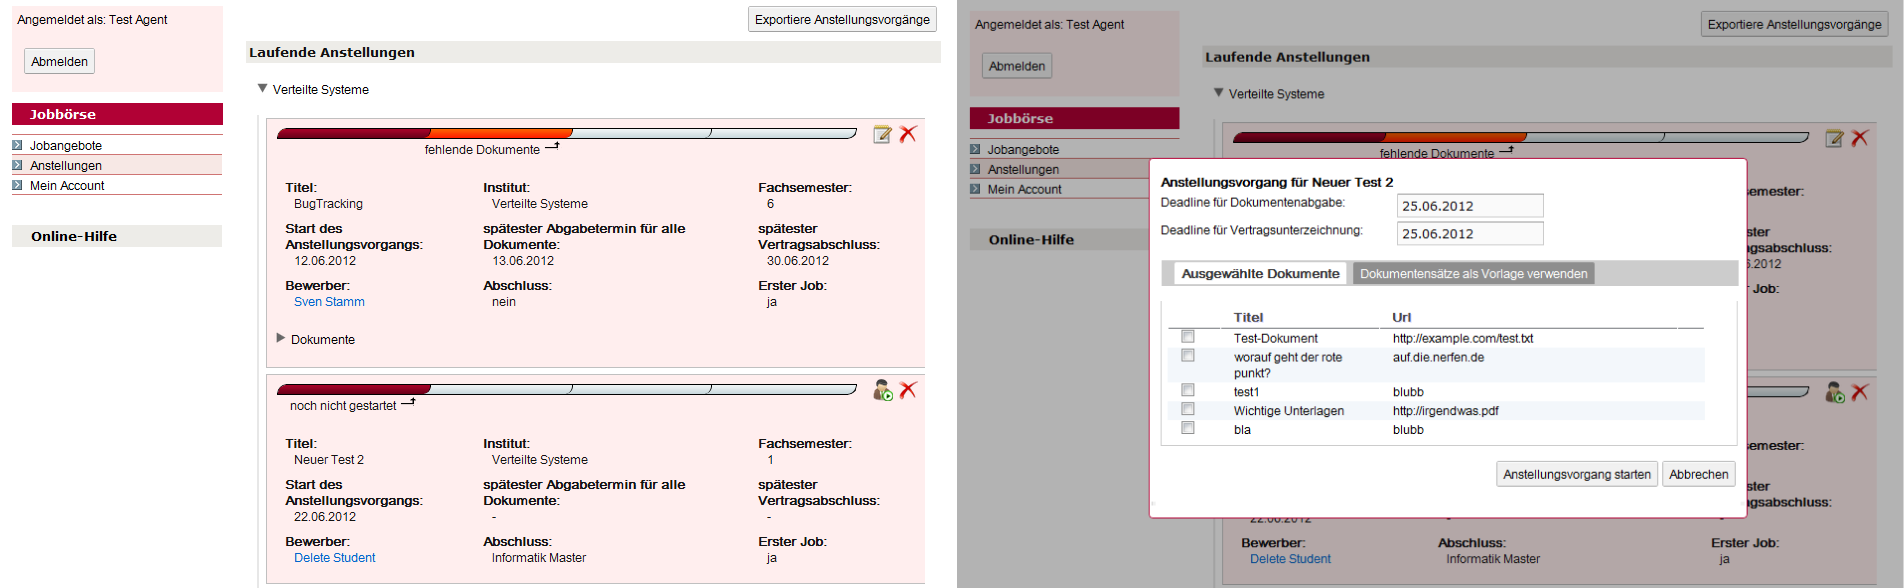
Task: Click dimmed Jobangebote link behind the dialog
Action: point(1023,150)
